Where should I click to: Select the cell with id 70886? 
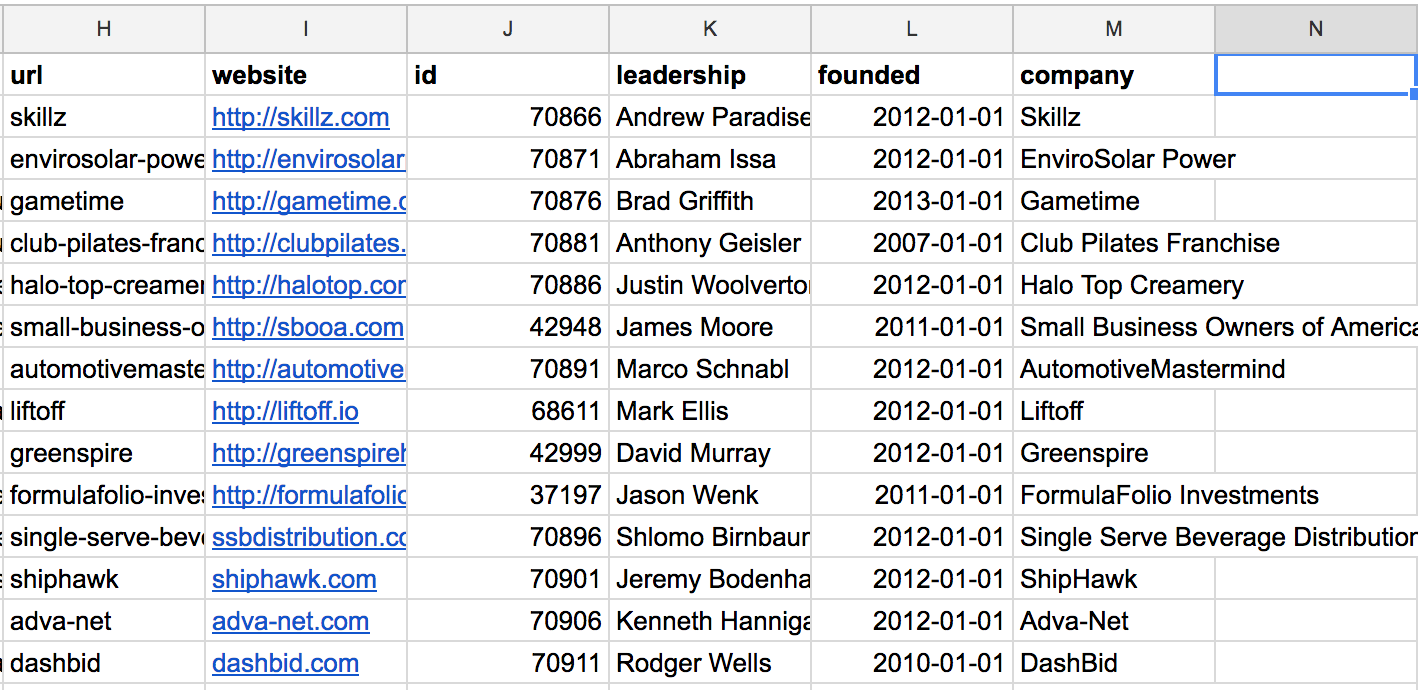pos(508,285)
